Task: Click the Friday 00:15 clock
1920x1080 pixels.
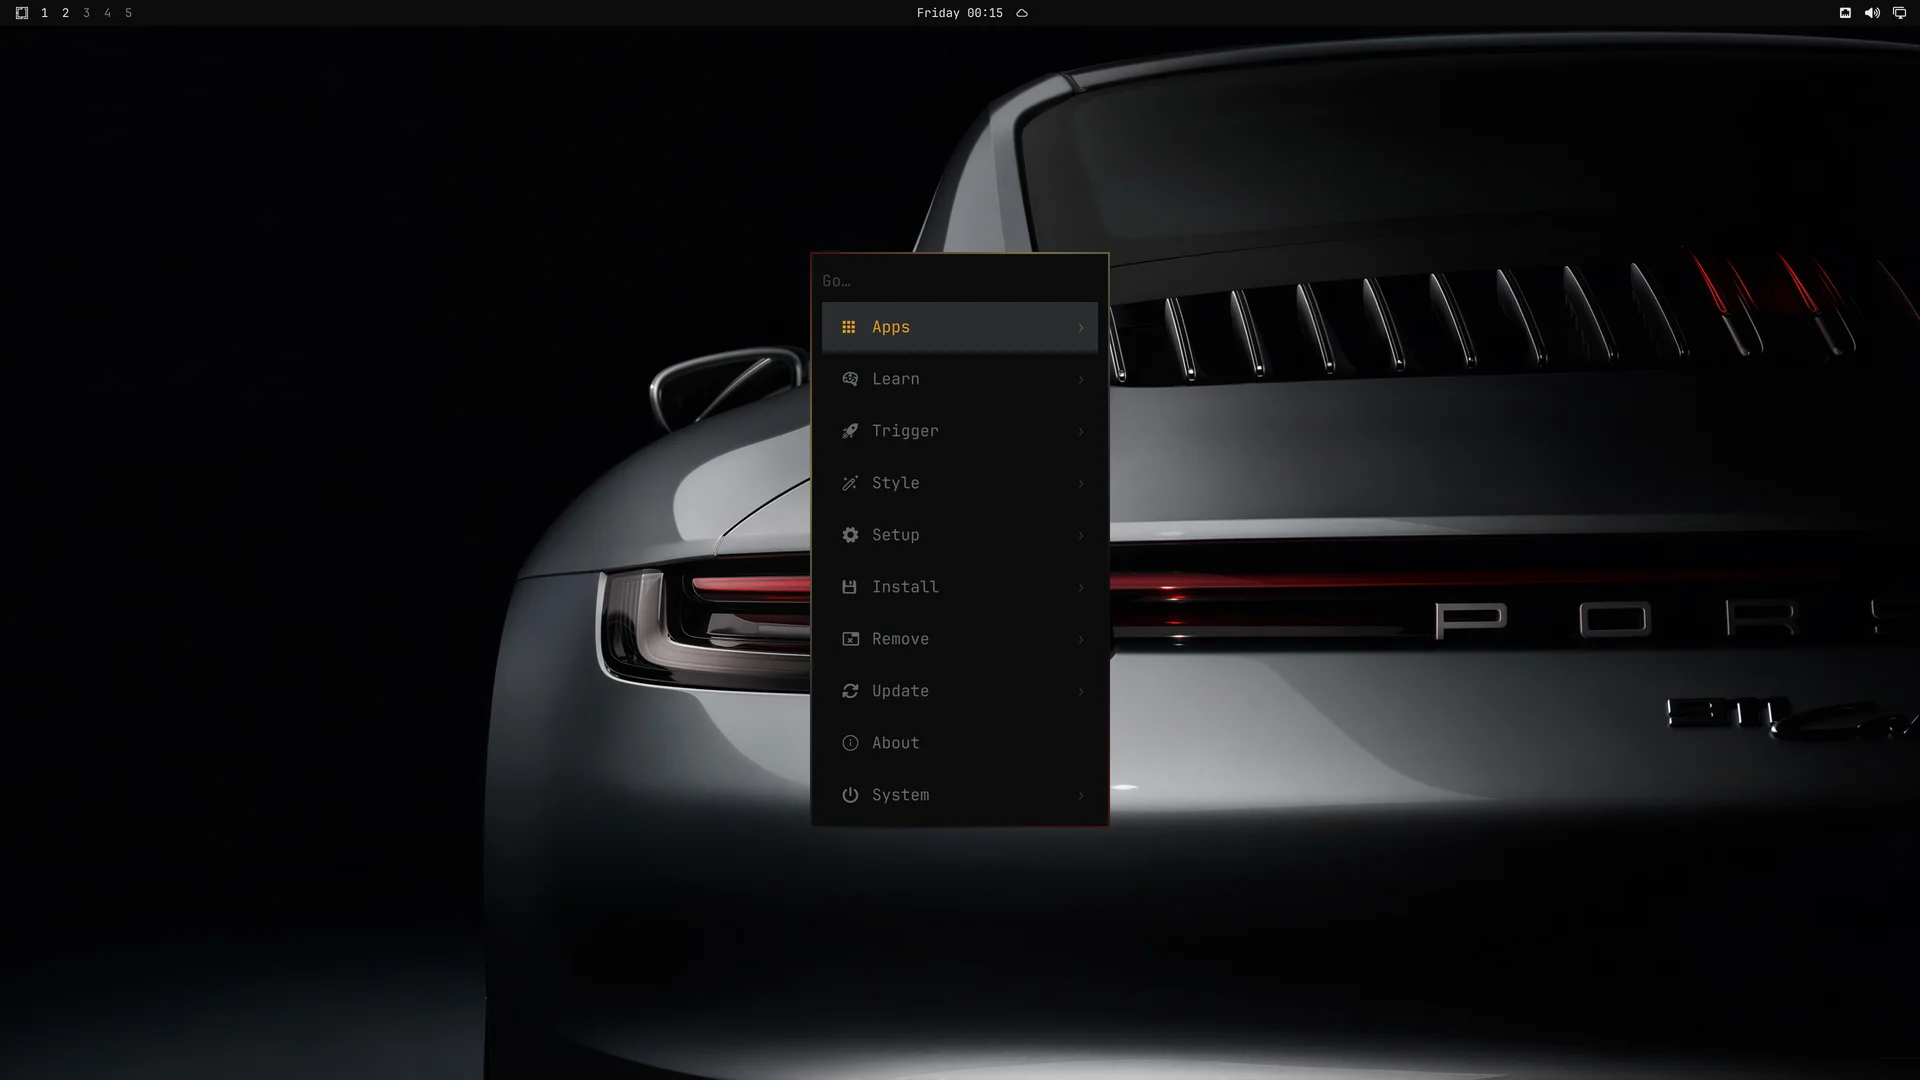Action: pos(959,13)
